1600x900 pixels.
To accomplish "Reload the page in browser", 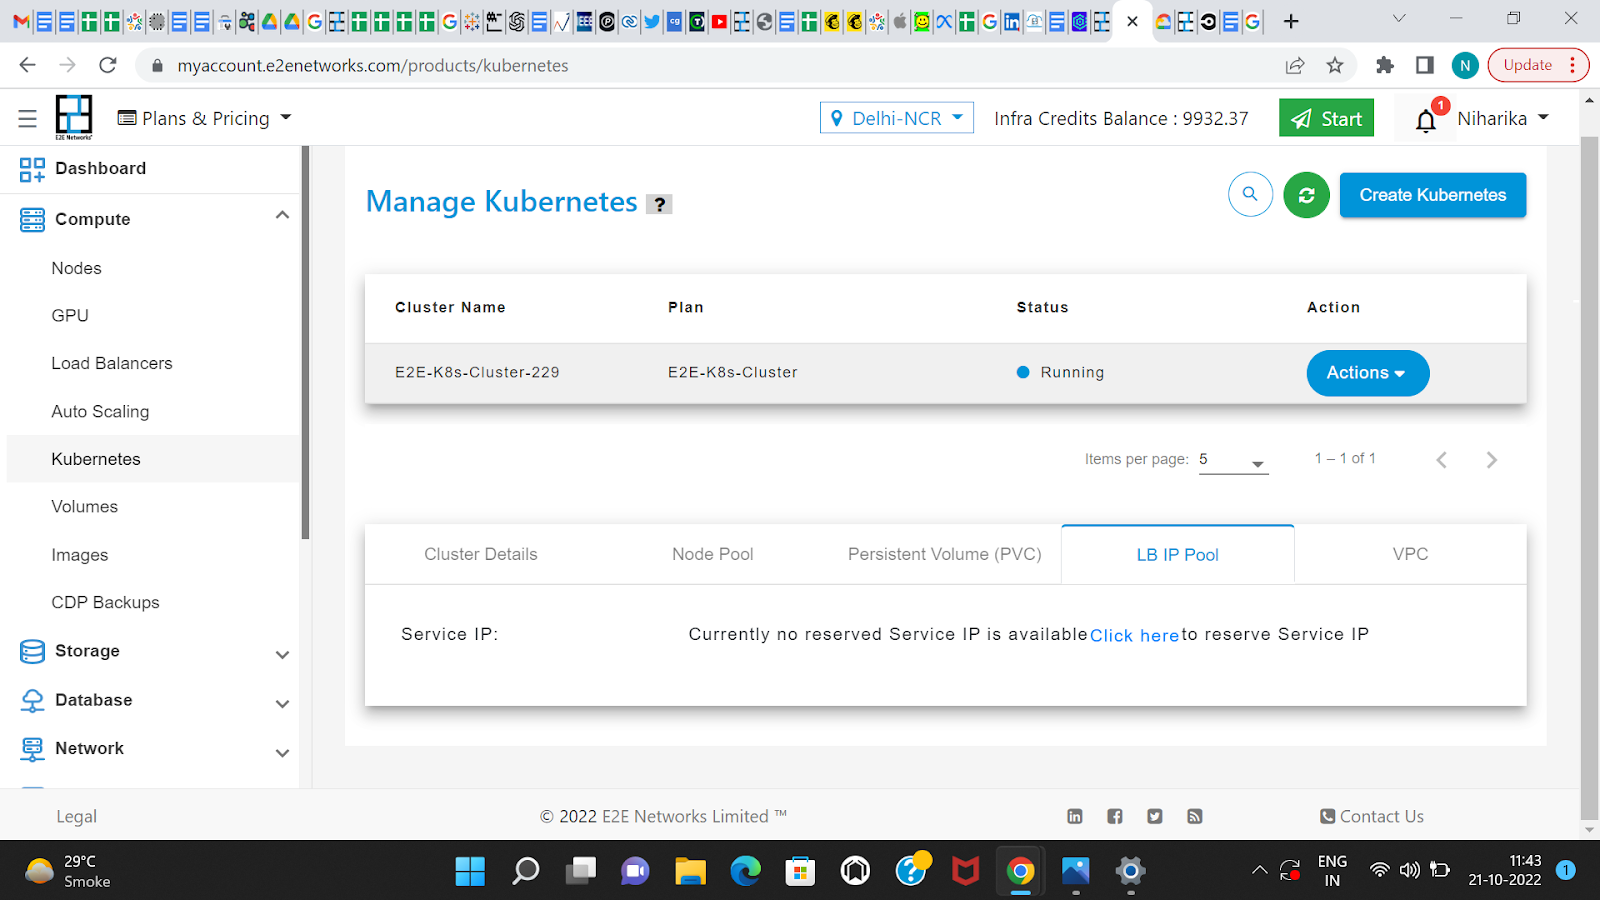I will click(108, 65).
